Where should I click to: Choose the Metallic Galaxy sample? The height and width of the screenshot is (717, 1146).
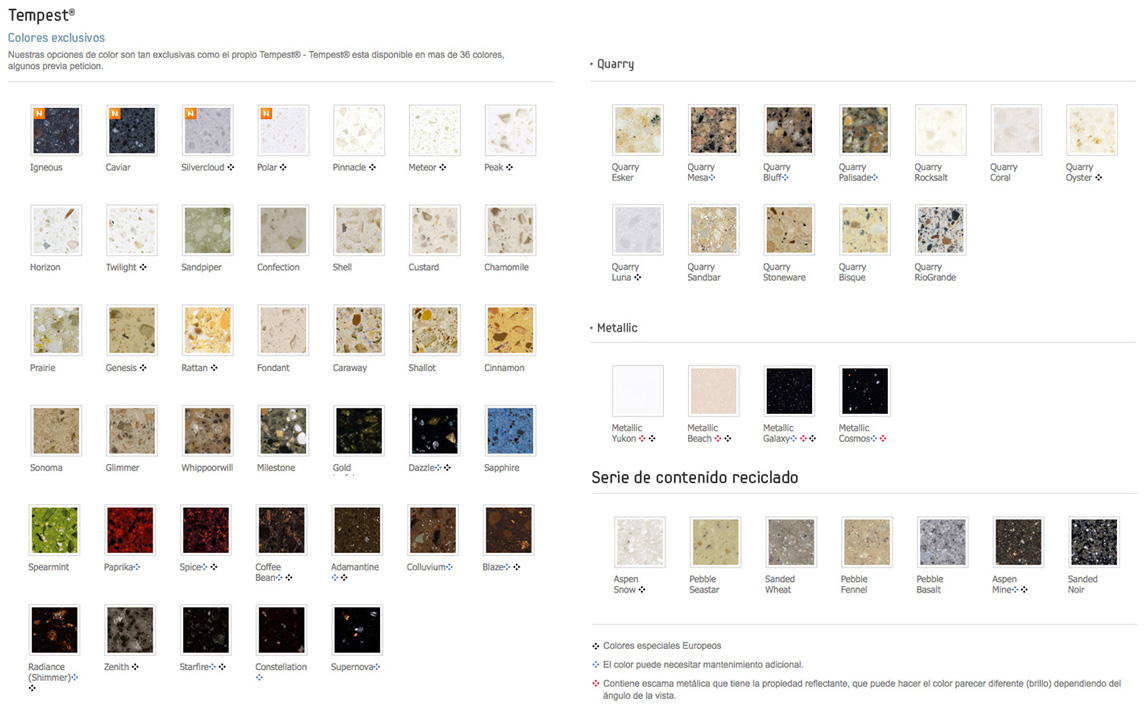789,391
